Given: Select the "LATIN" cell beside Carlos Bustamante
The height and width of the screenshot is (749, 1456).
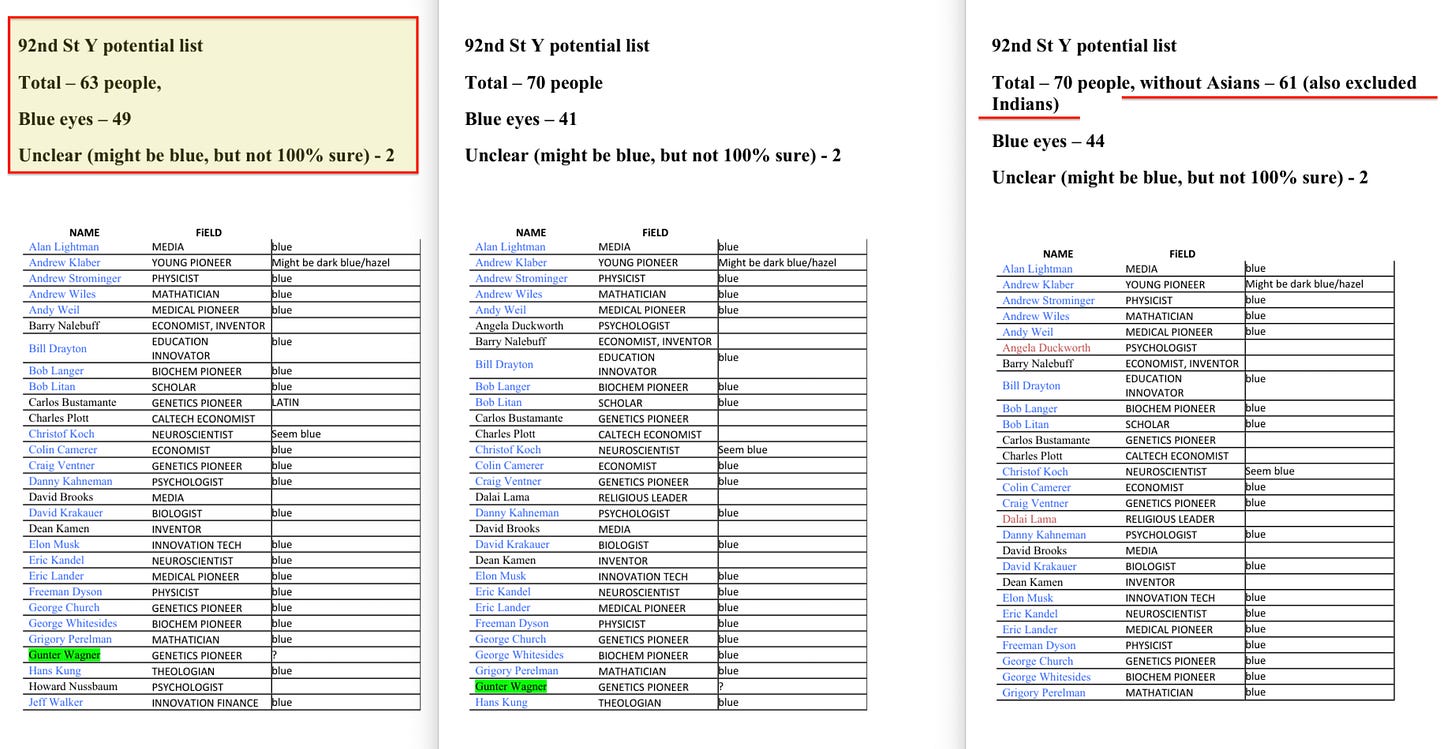Looking at the screenshot, I should click(x=285, y=403).
